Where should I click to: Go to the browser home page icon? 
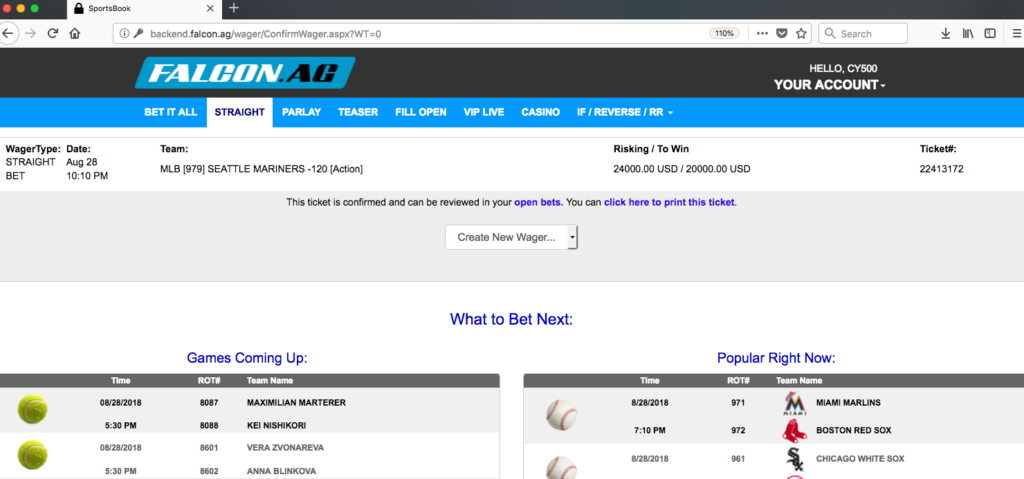[74, 33]
